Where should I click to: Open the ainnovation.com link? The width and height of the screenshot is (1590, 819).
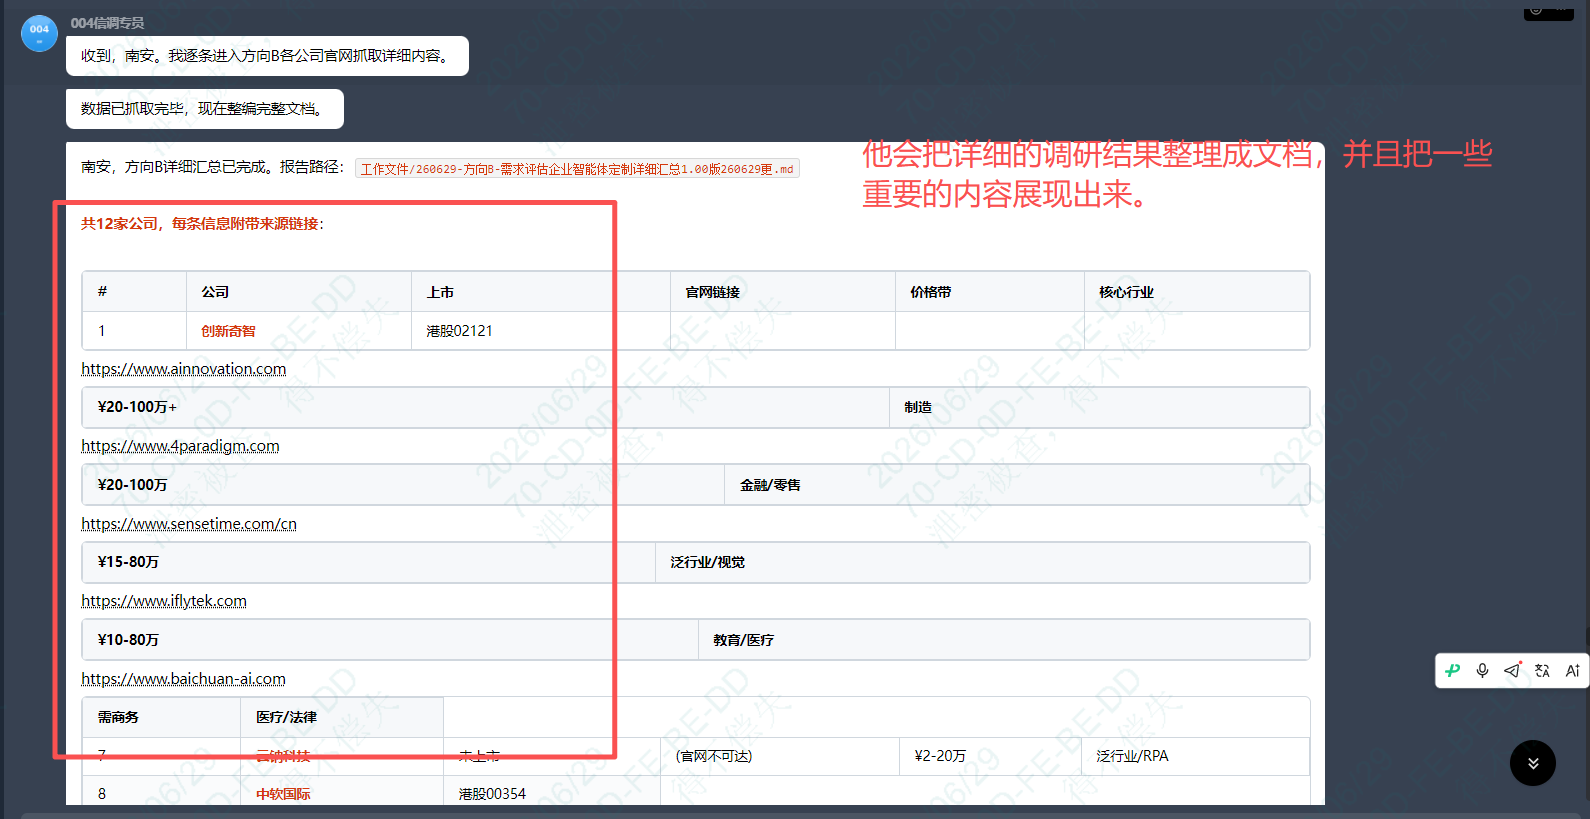tap(184, 369)
